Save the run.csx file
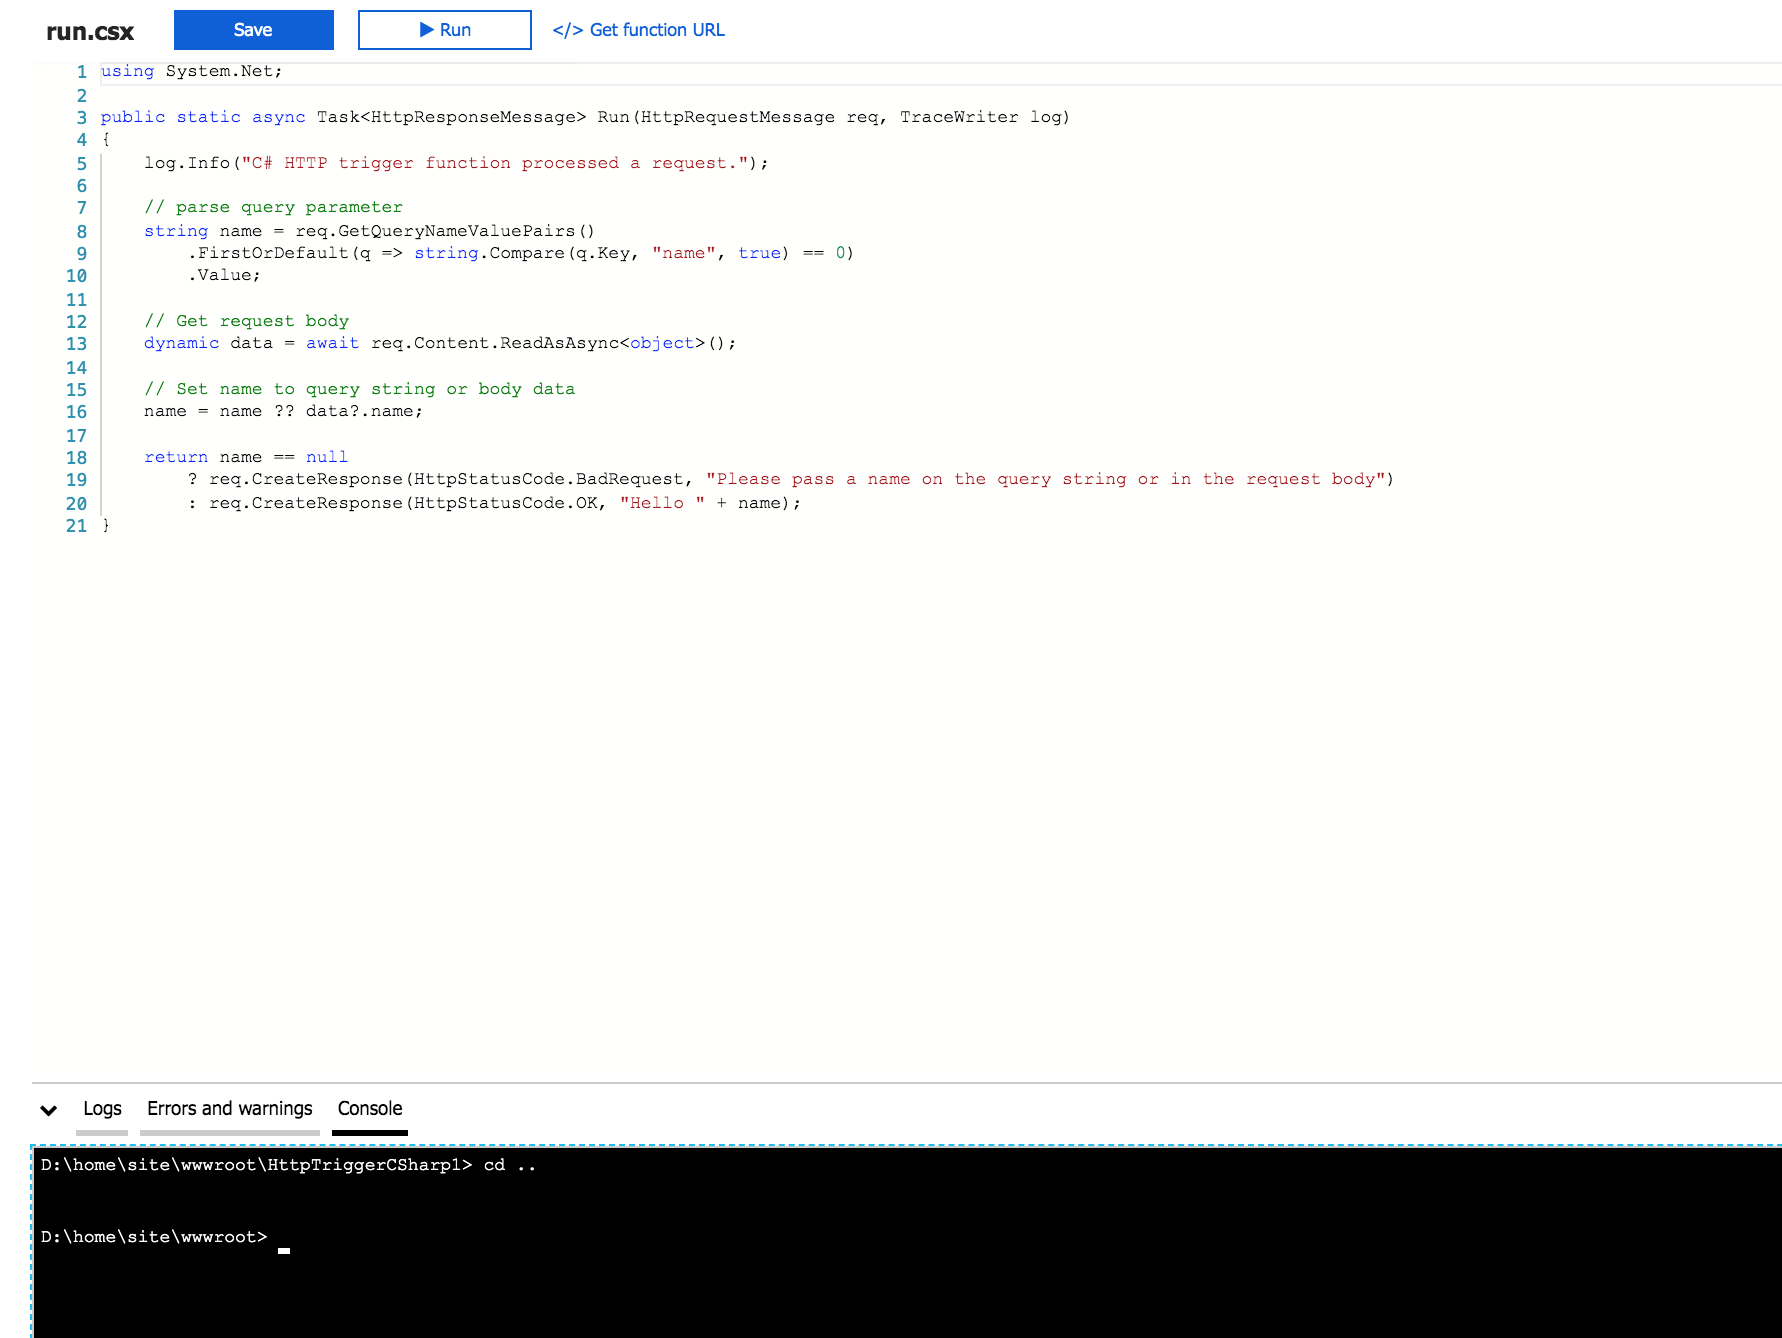Viewport: 1782px width, 1338px height. pos(253,29)
